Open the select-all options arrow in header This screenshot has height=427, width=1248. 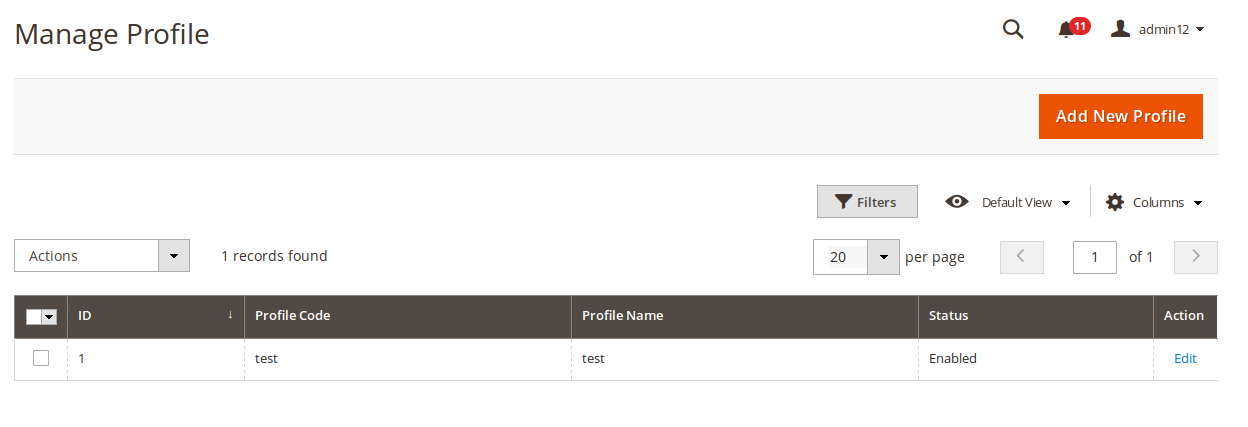click(49, 316)
